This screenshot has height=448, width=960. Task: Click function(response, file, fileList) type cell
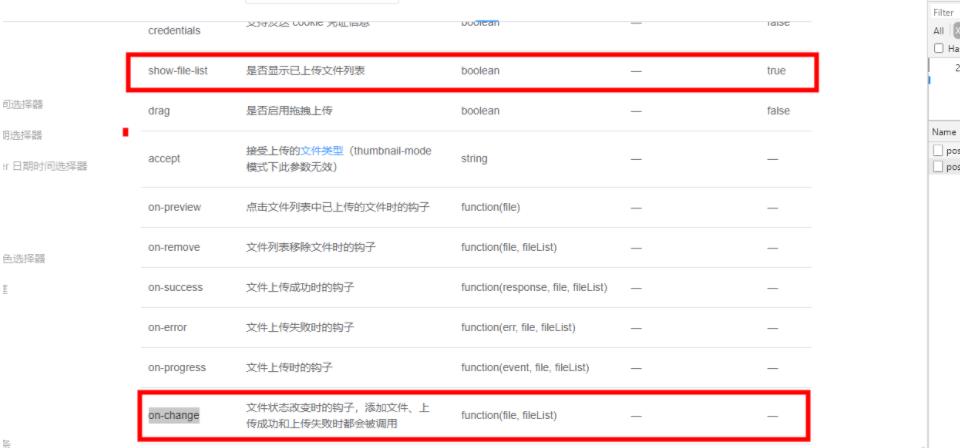534,287
